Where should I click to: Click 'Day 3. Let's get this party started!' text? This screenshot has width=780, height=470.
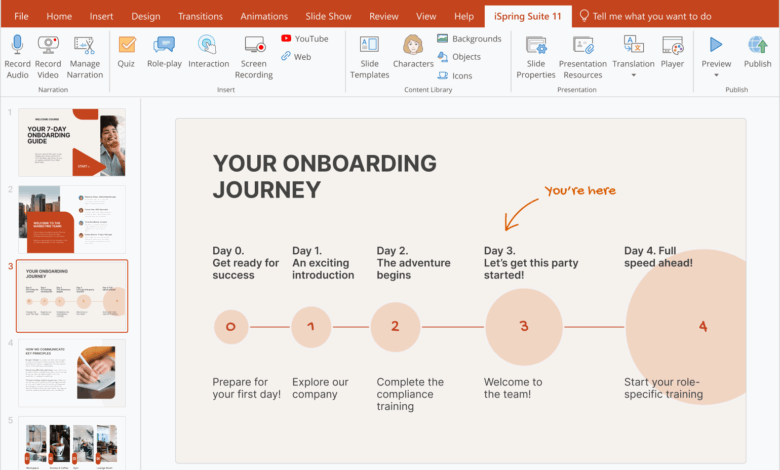531,263
